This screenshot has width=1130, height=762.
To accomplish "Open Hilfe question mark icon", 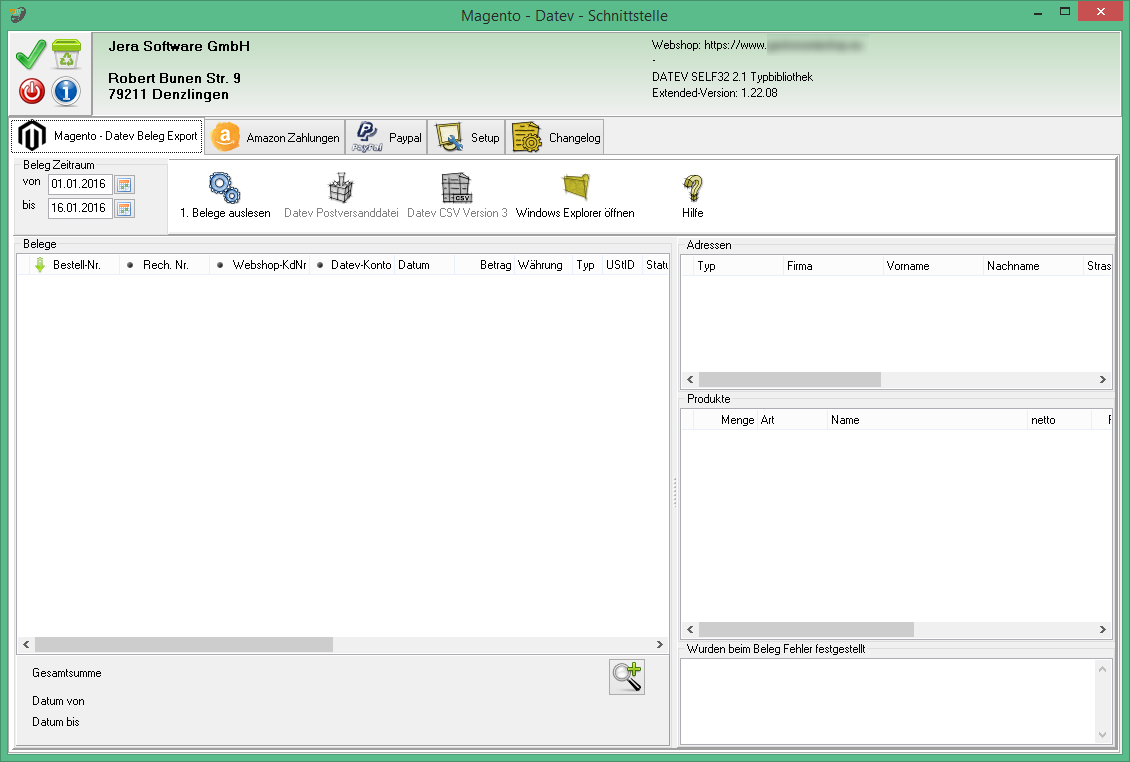I will (x=693, y=188).
